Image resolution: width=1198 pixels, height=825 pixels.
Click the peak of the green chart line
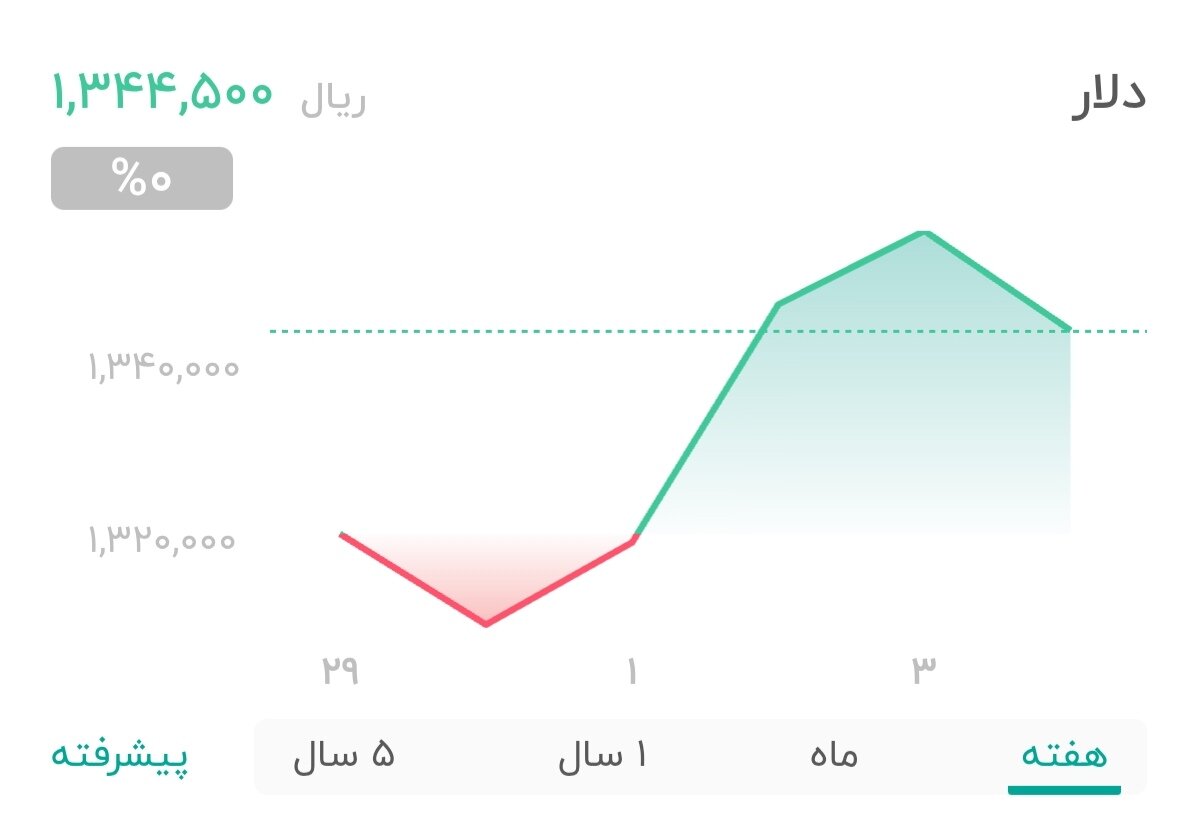[x=925, y=233]
